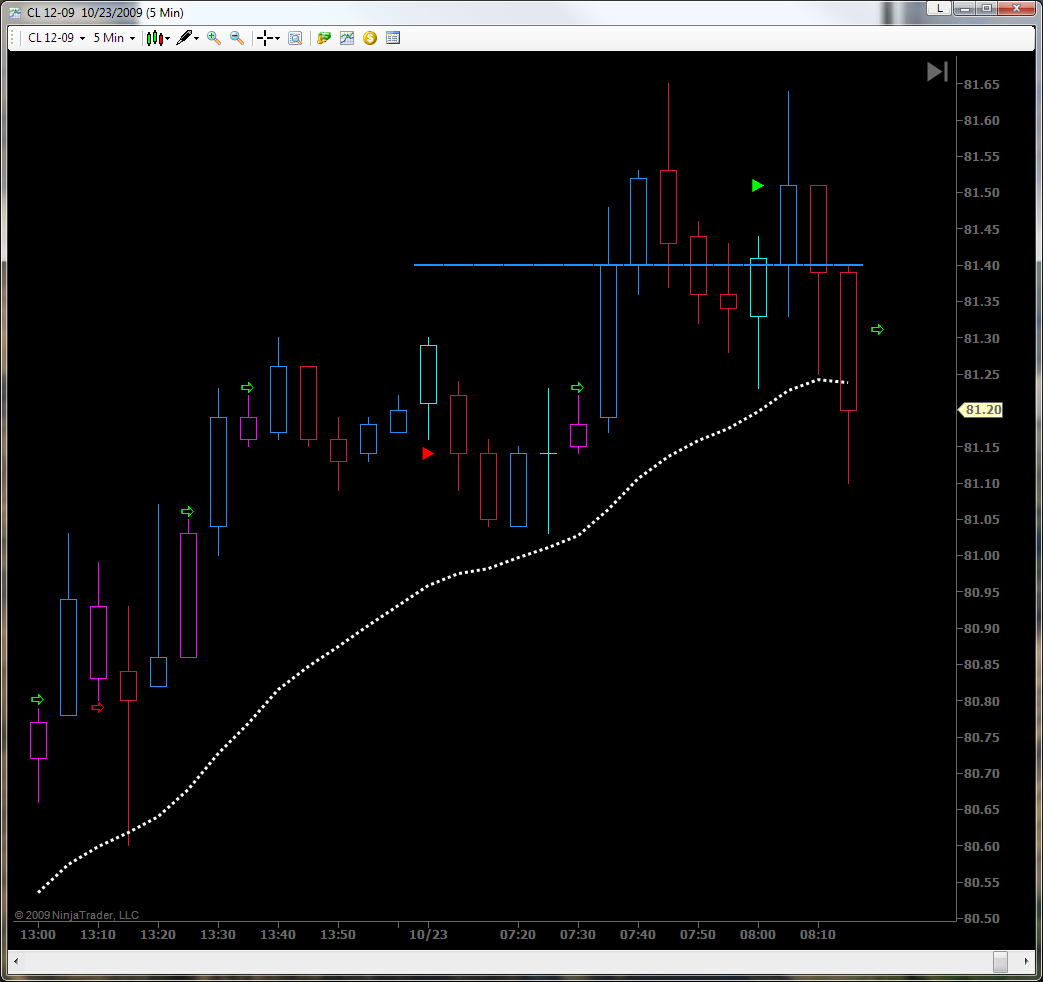Viewport: 1043px width, 982px height.
Task: Minimize the chart window
Action: pos(963,8)
